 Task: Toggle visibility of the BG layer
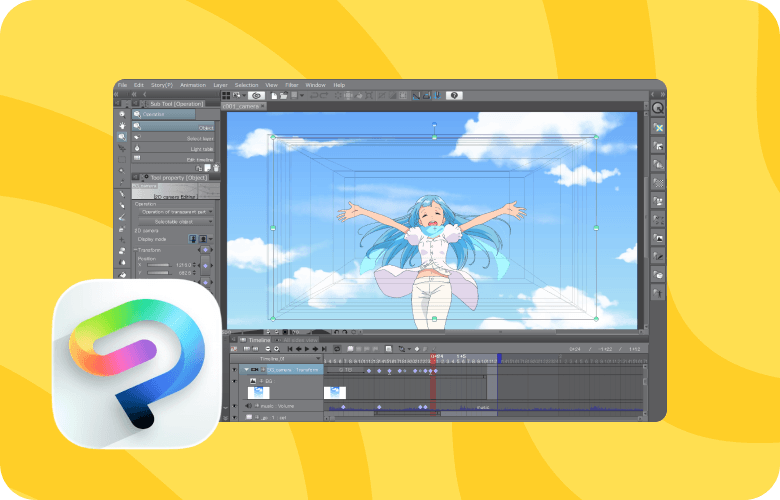tap(234, 381)
